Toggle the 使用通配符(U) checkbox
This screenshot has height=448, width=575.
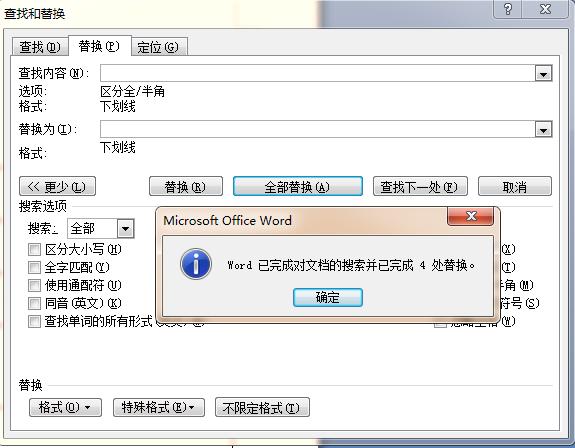[34, 285]
